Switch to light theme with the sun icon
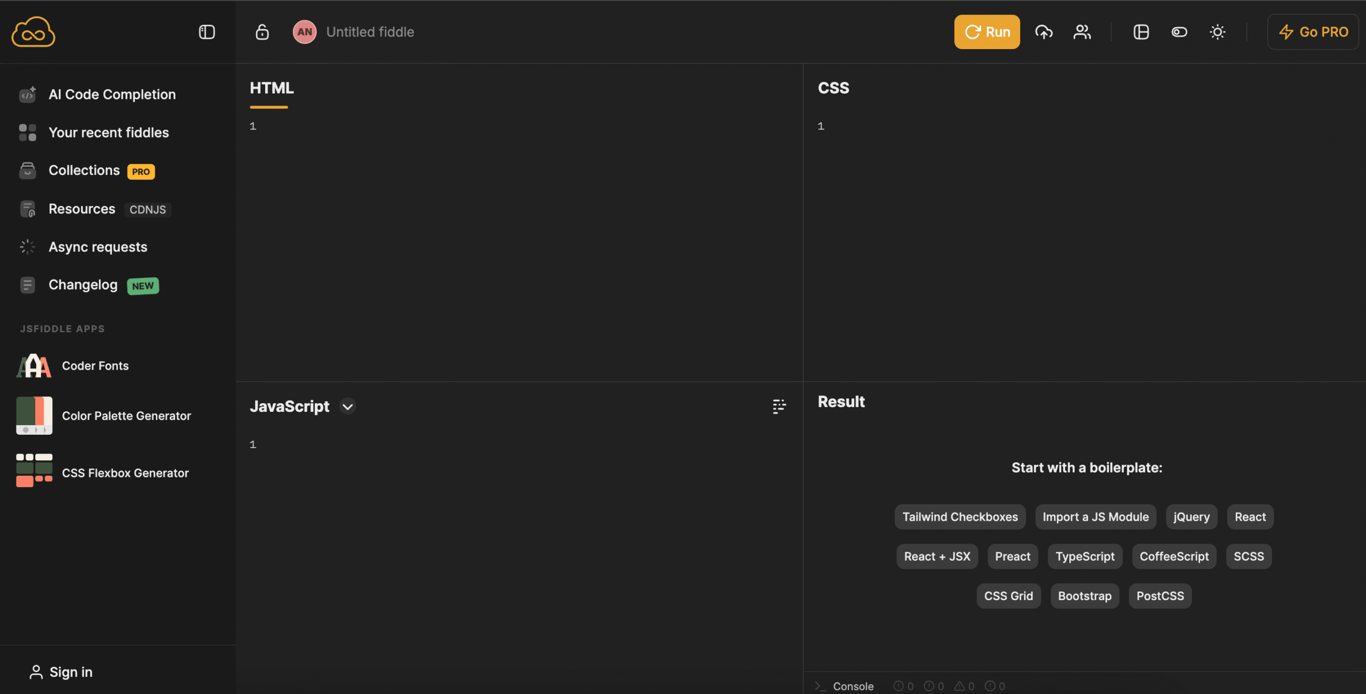This screenshot has height=694, width=1366. click(1218, 31)
